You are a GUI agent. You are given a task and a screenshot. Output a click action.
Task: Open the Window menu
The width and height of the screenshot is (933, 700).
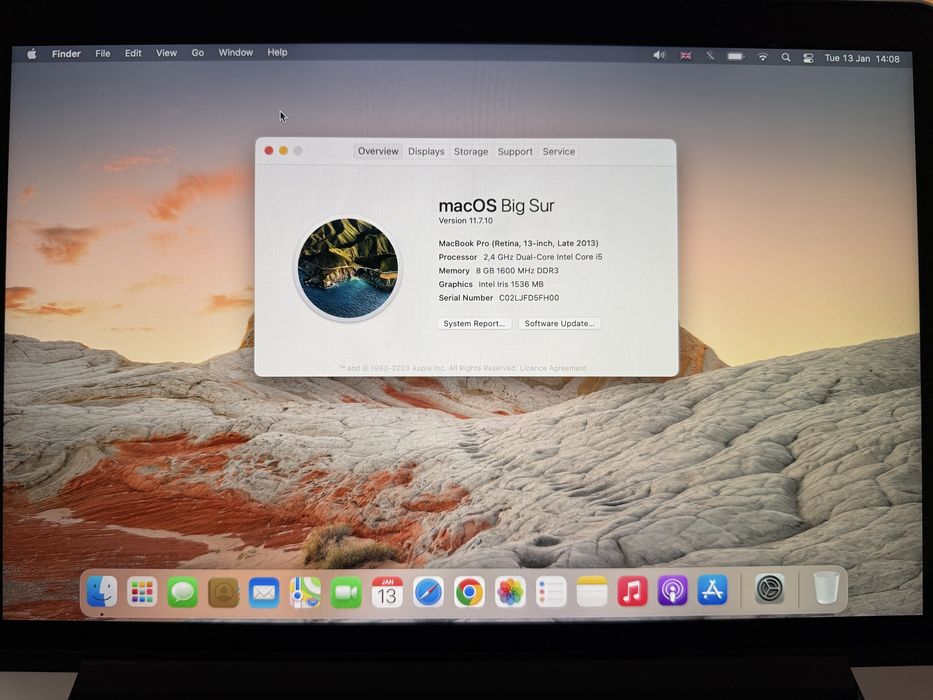[x=236, y=52]
